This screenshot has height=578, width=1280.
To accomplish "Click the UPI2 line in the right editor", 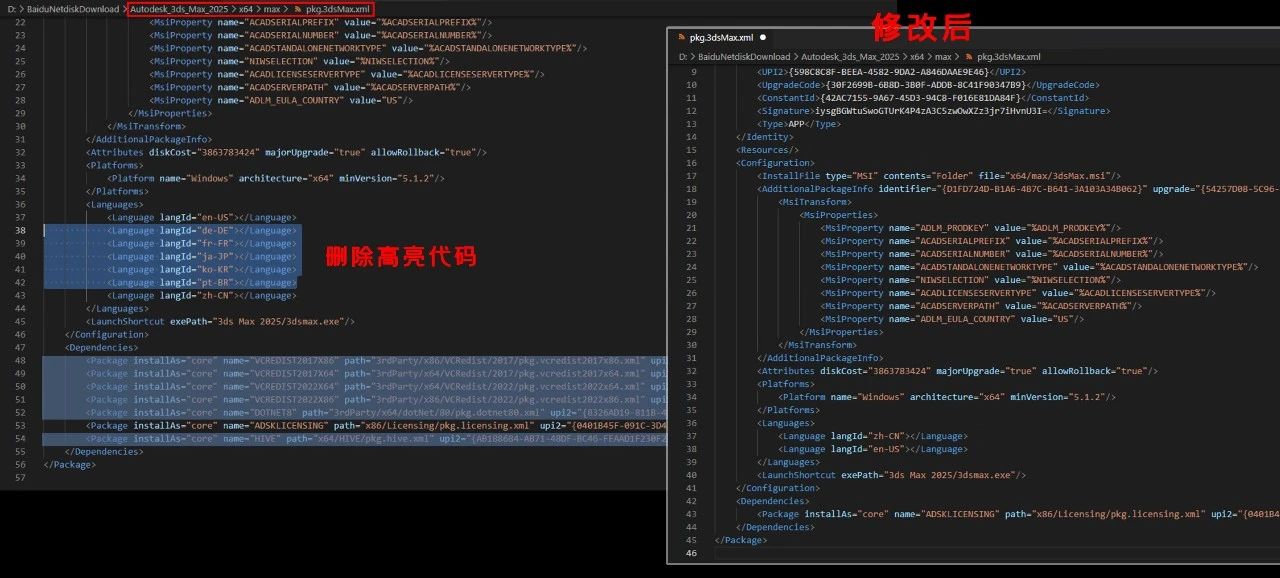I will click(892, 72).
